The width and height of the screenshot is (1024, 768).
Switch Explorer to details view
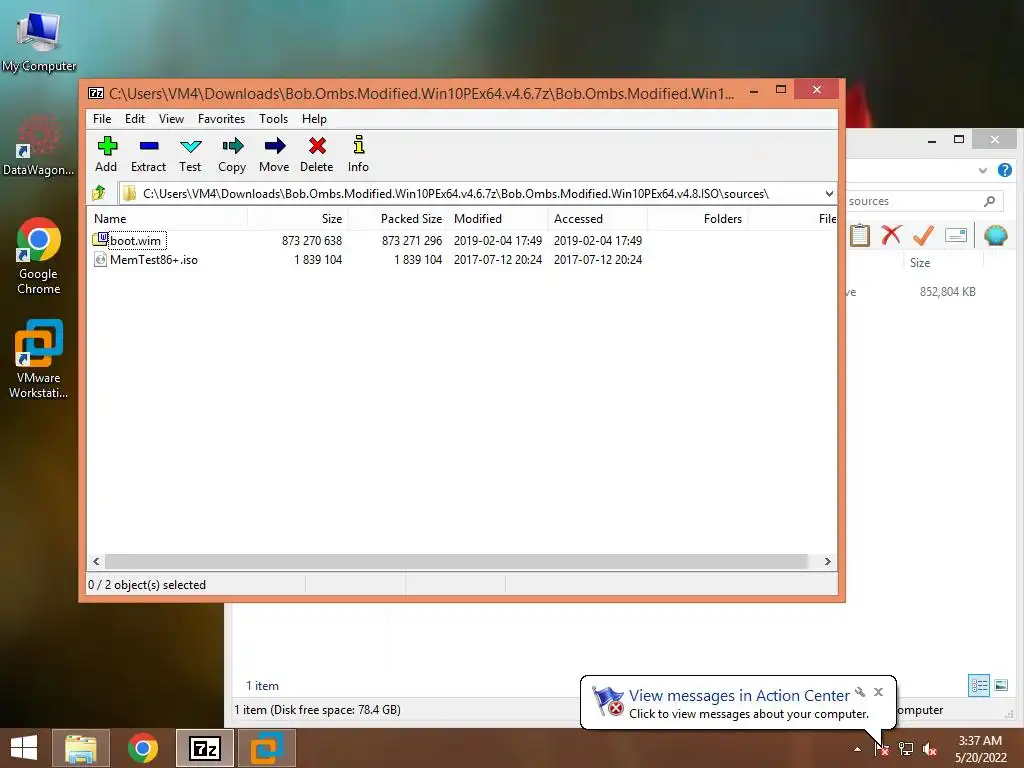pyautogui.click(x=979, y=686)
